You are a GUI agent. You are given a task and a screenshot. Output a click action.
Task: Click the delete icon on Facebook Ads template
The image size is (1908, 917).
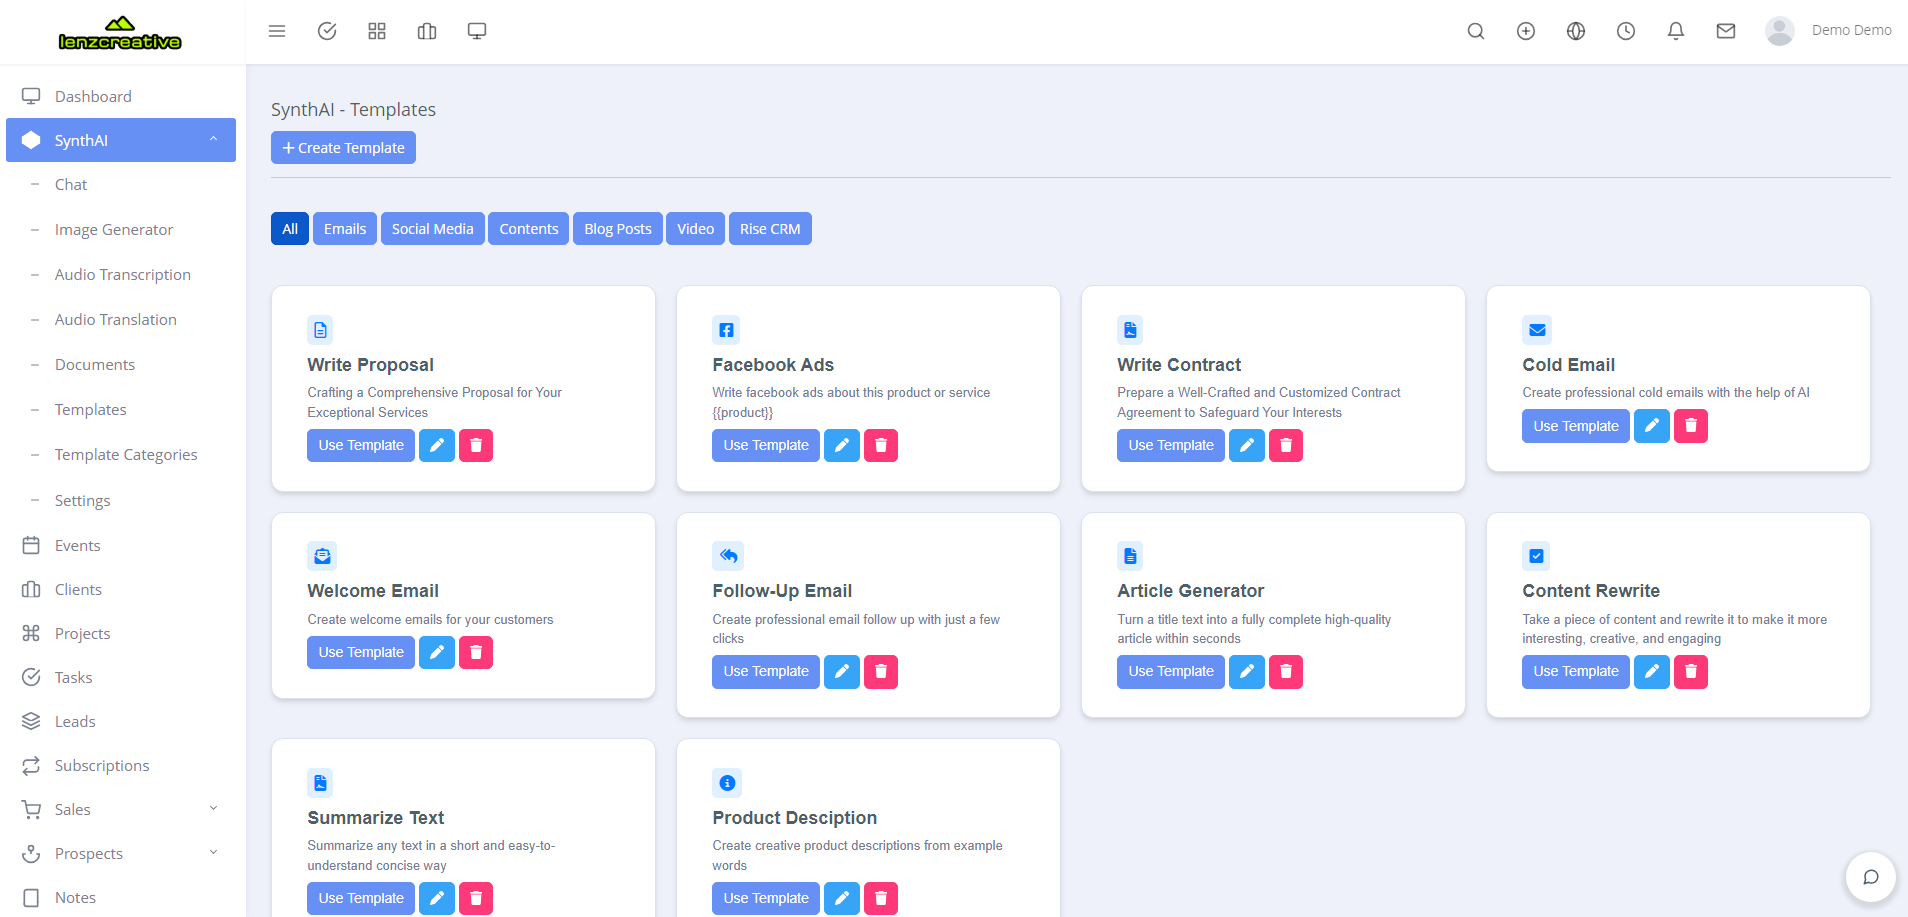click(880, 445)
